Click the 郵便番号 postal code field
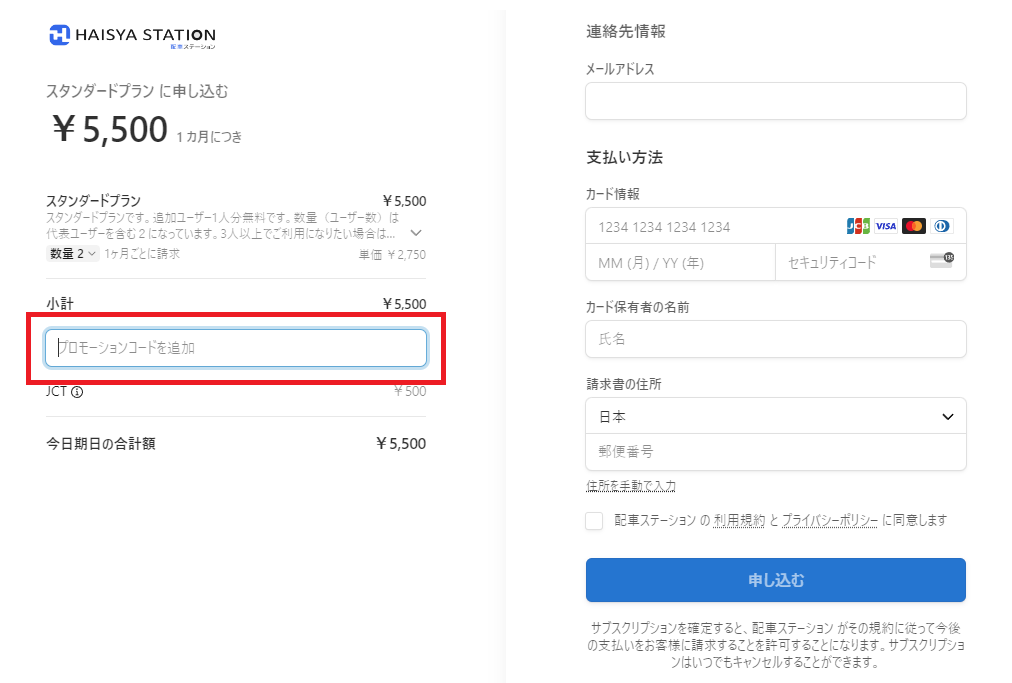 775,452
